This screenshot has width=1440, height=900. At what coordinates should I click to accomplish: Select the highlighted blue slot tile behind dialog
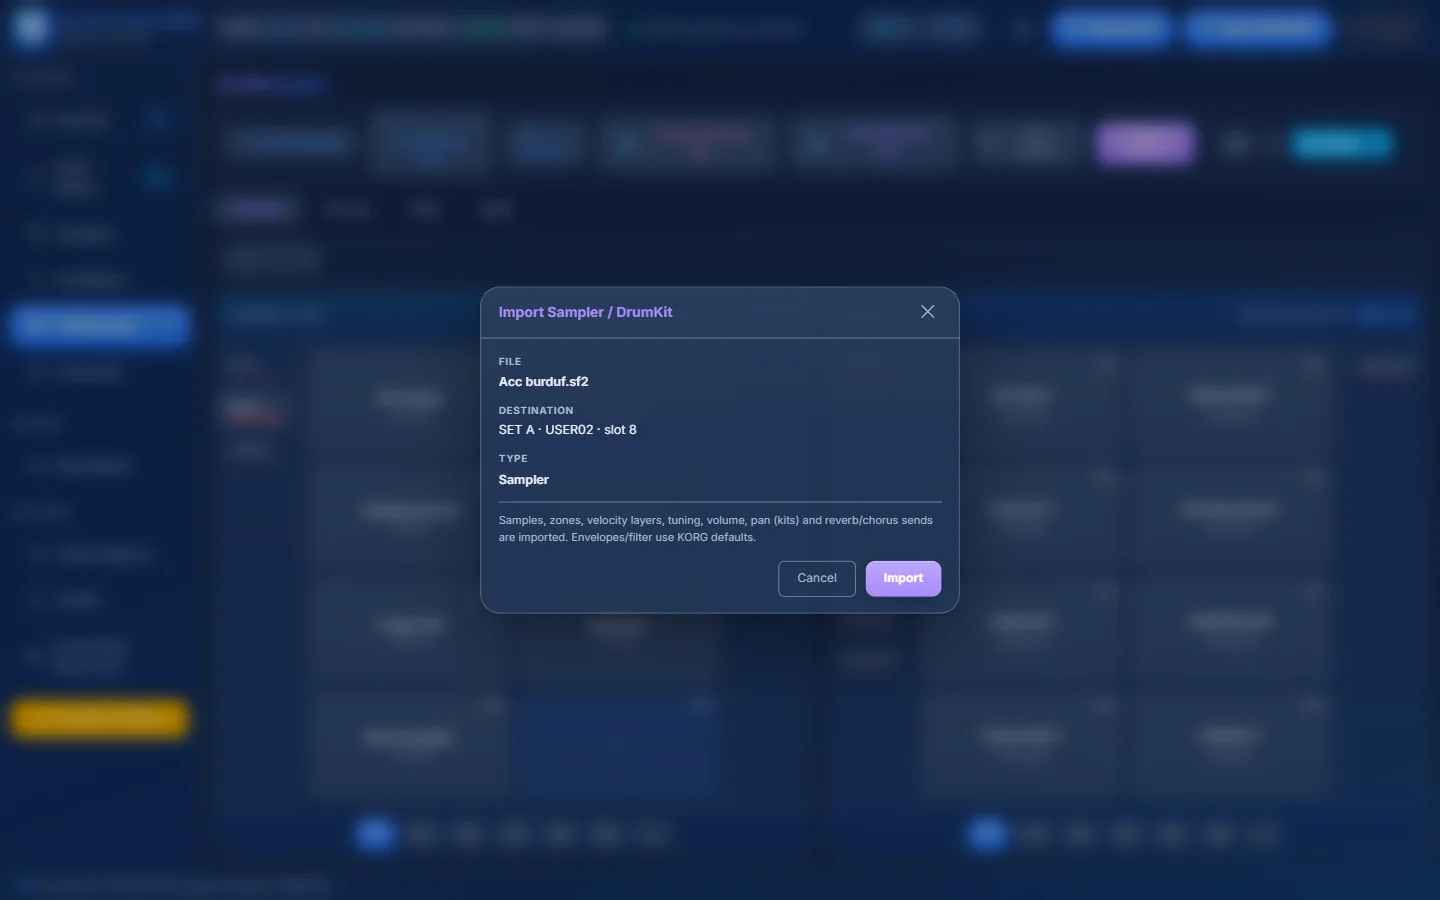tap(619, 745)
